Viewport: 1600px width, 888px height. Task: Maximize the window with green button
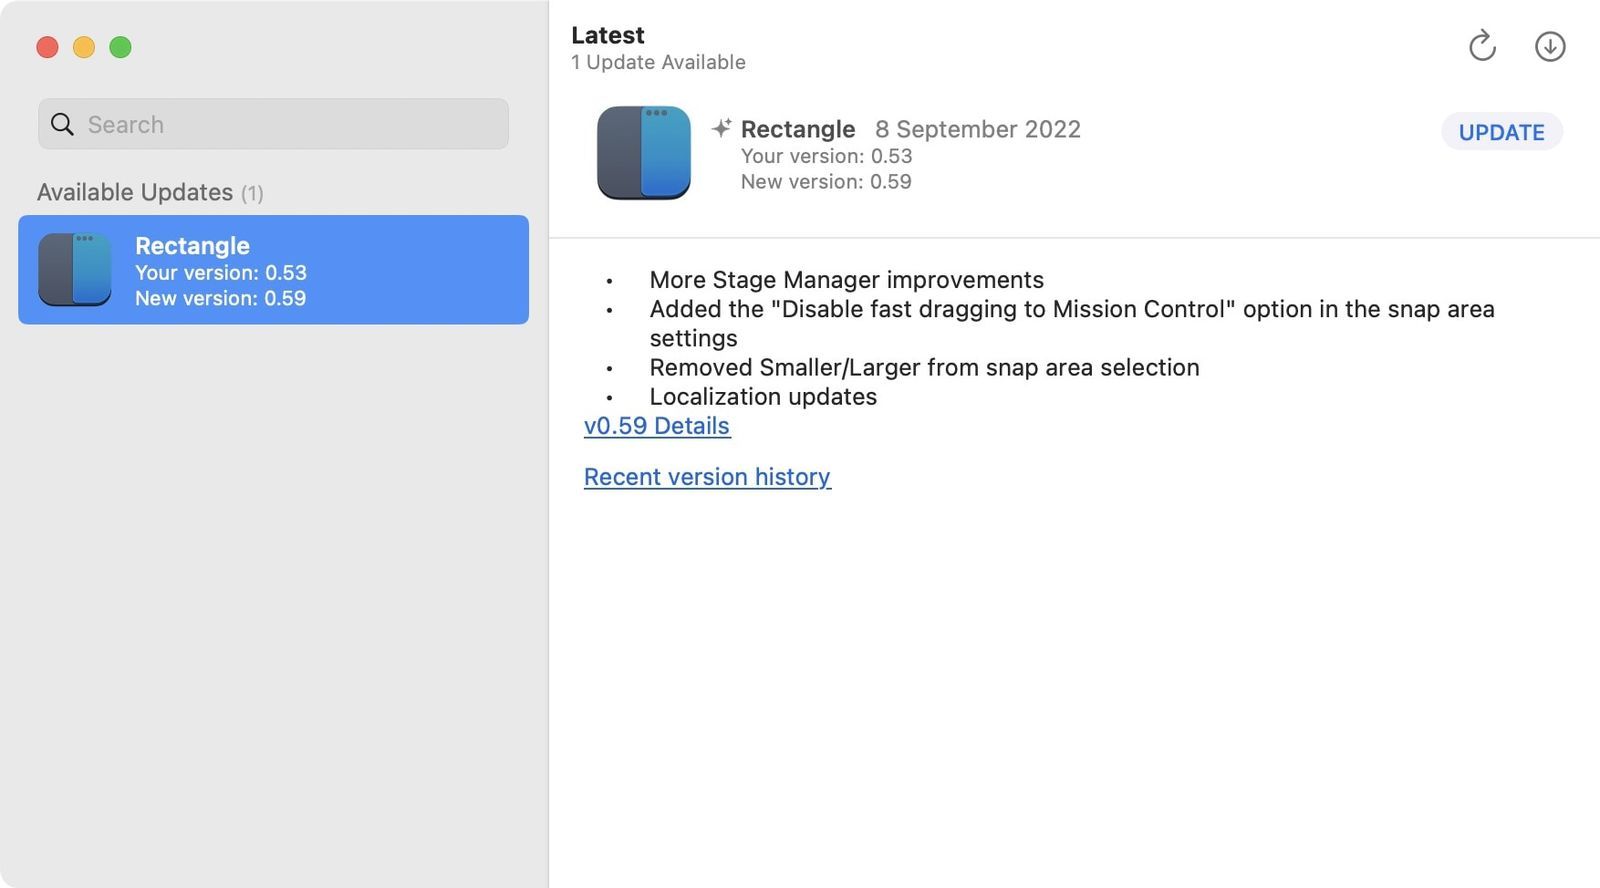120,47
